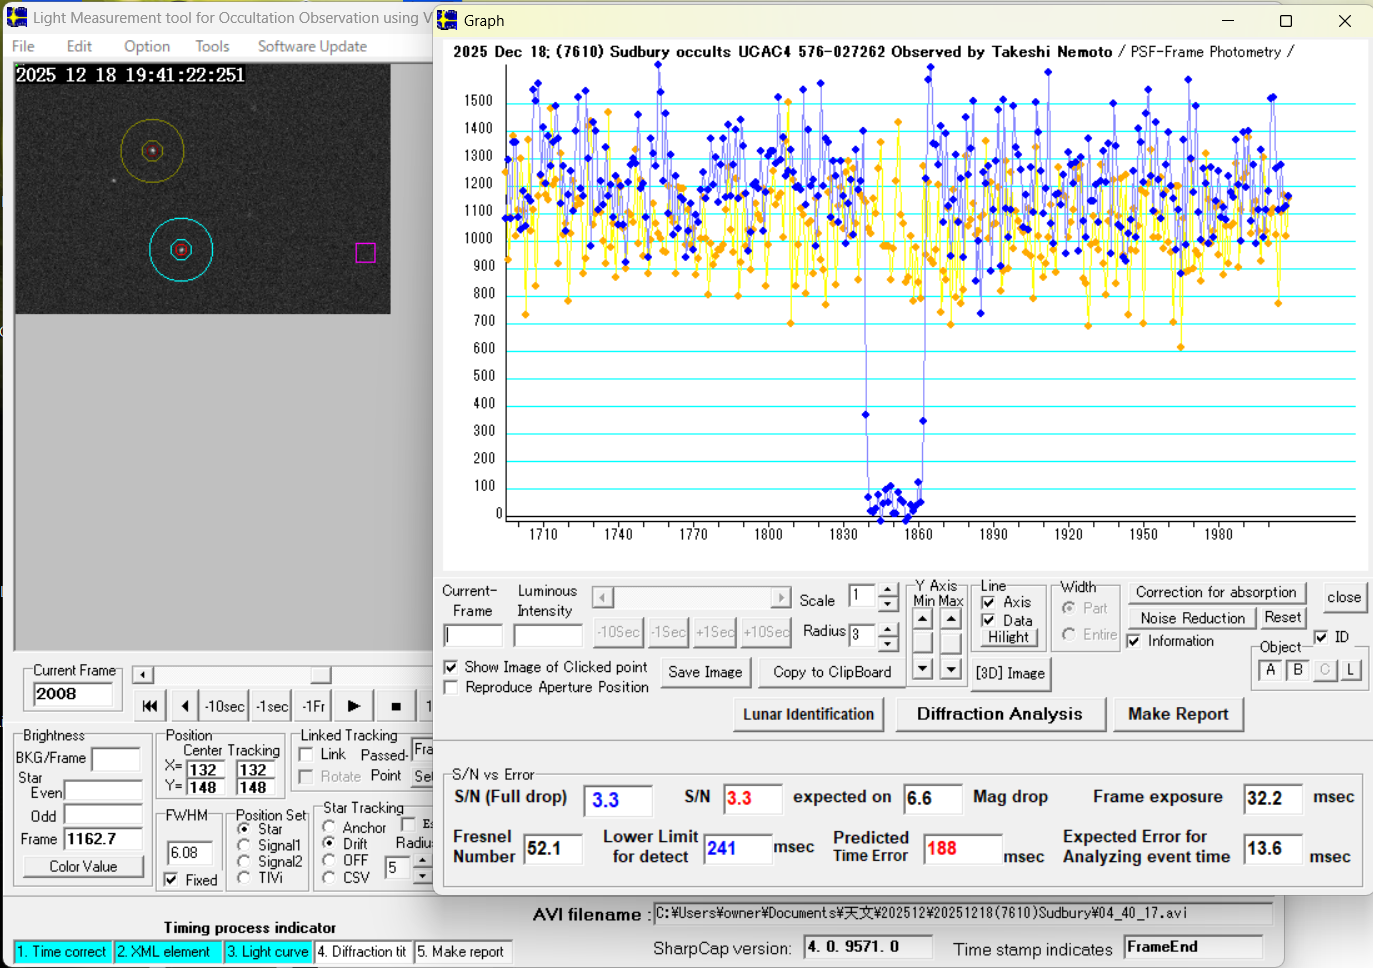This screenshot has height=968, width=1373.
Task: Disable Show Image of Clicked point
Action: pyautogui.click(x=451, y=667)
